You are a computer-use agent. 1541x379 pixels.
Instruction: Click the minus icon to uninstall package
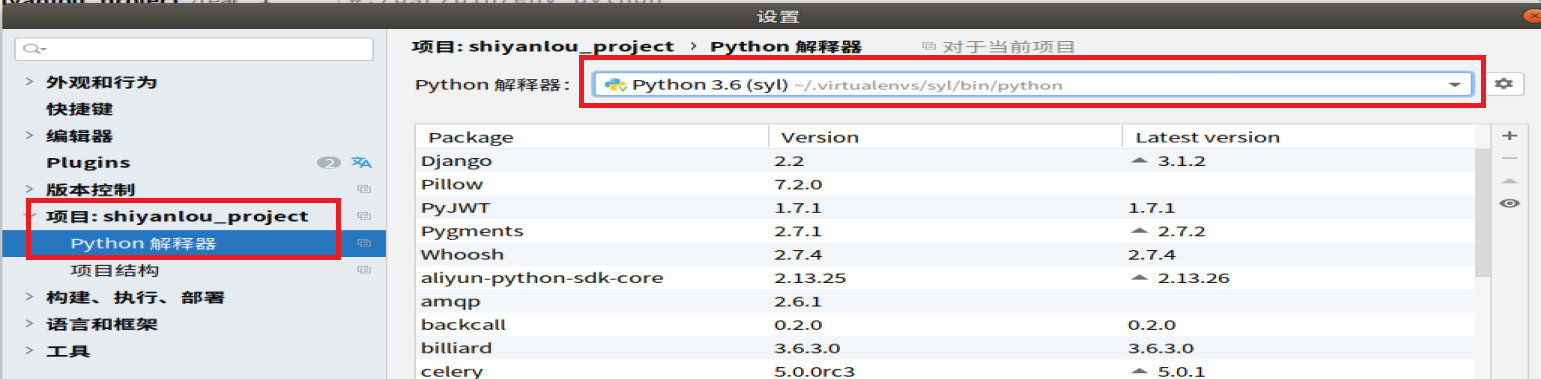tap(1510, 158)
